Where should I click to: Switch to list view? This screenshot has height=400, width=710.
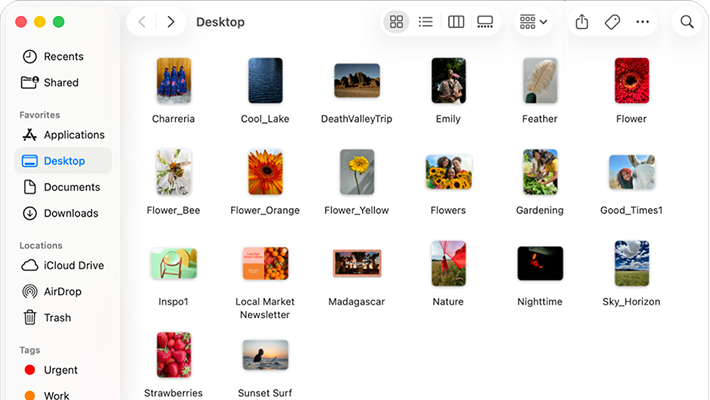coord(426,22)
